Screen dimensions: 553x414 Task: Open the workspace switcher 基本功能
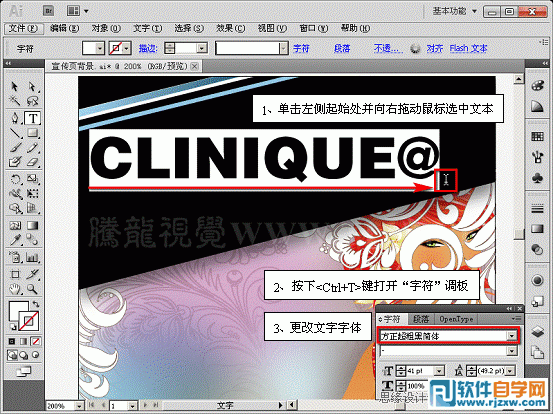pos(455,11)
